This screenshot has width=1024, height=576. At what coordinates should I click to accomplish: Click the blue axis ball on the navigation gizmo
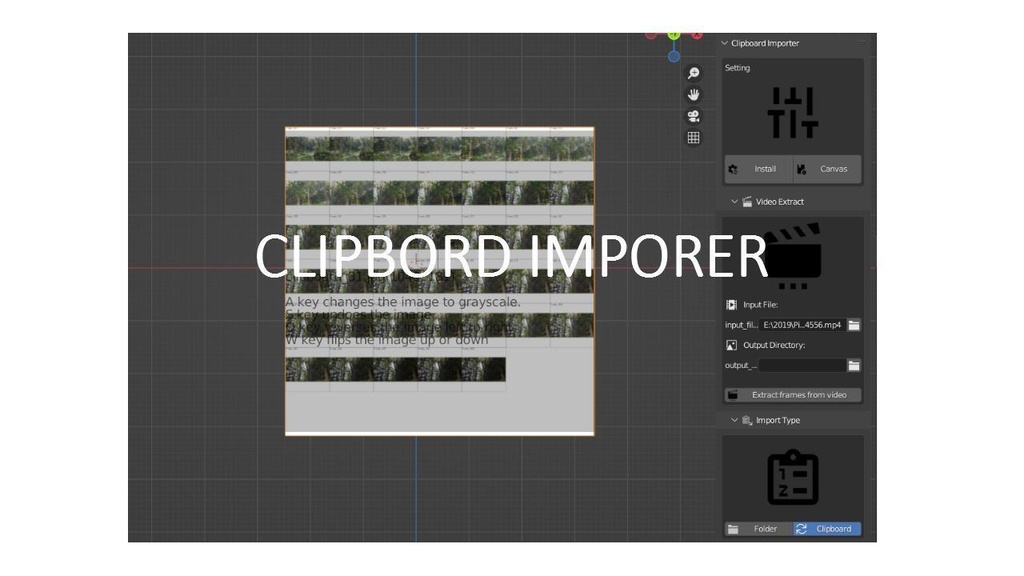(673, 56)
